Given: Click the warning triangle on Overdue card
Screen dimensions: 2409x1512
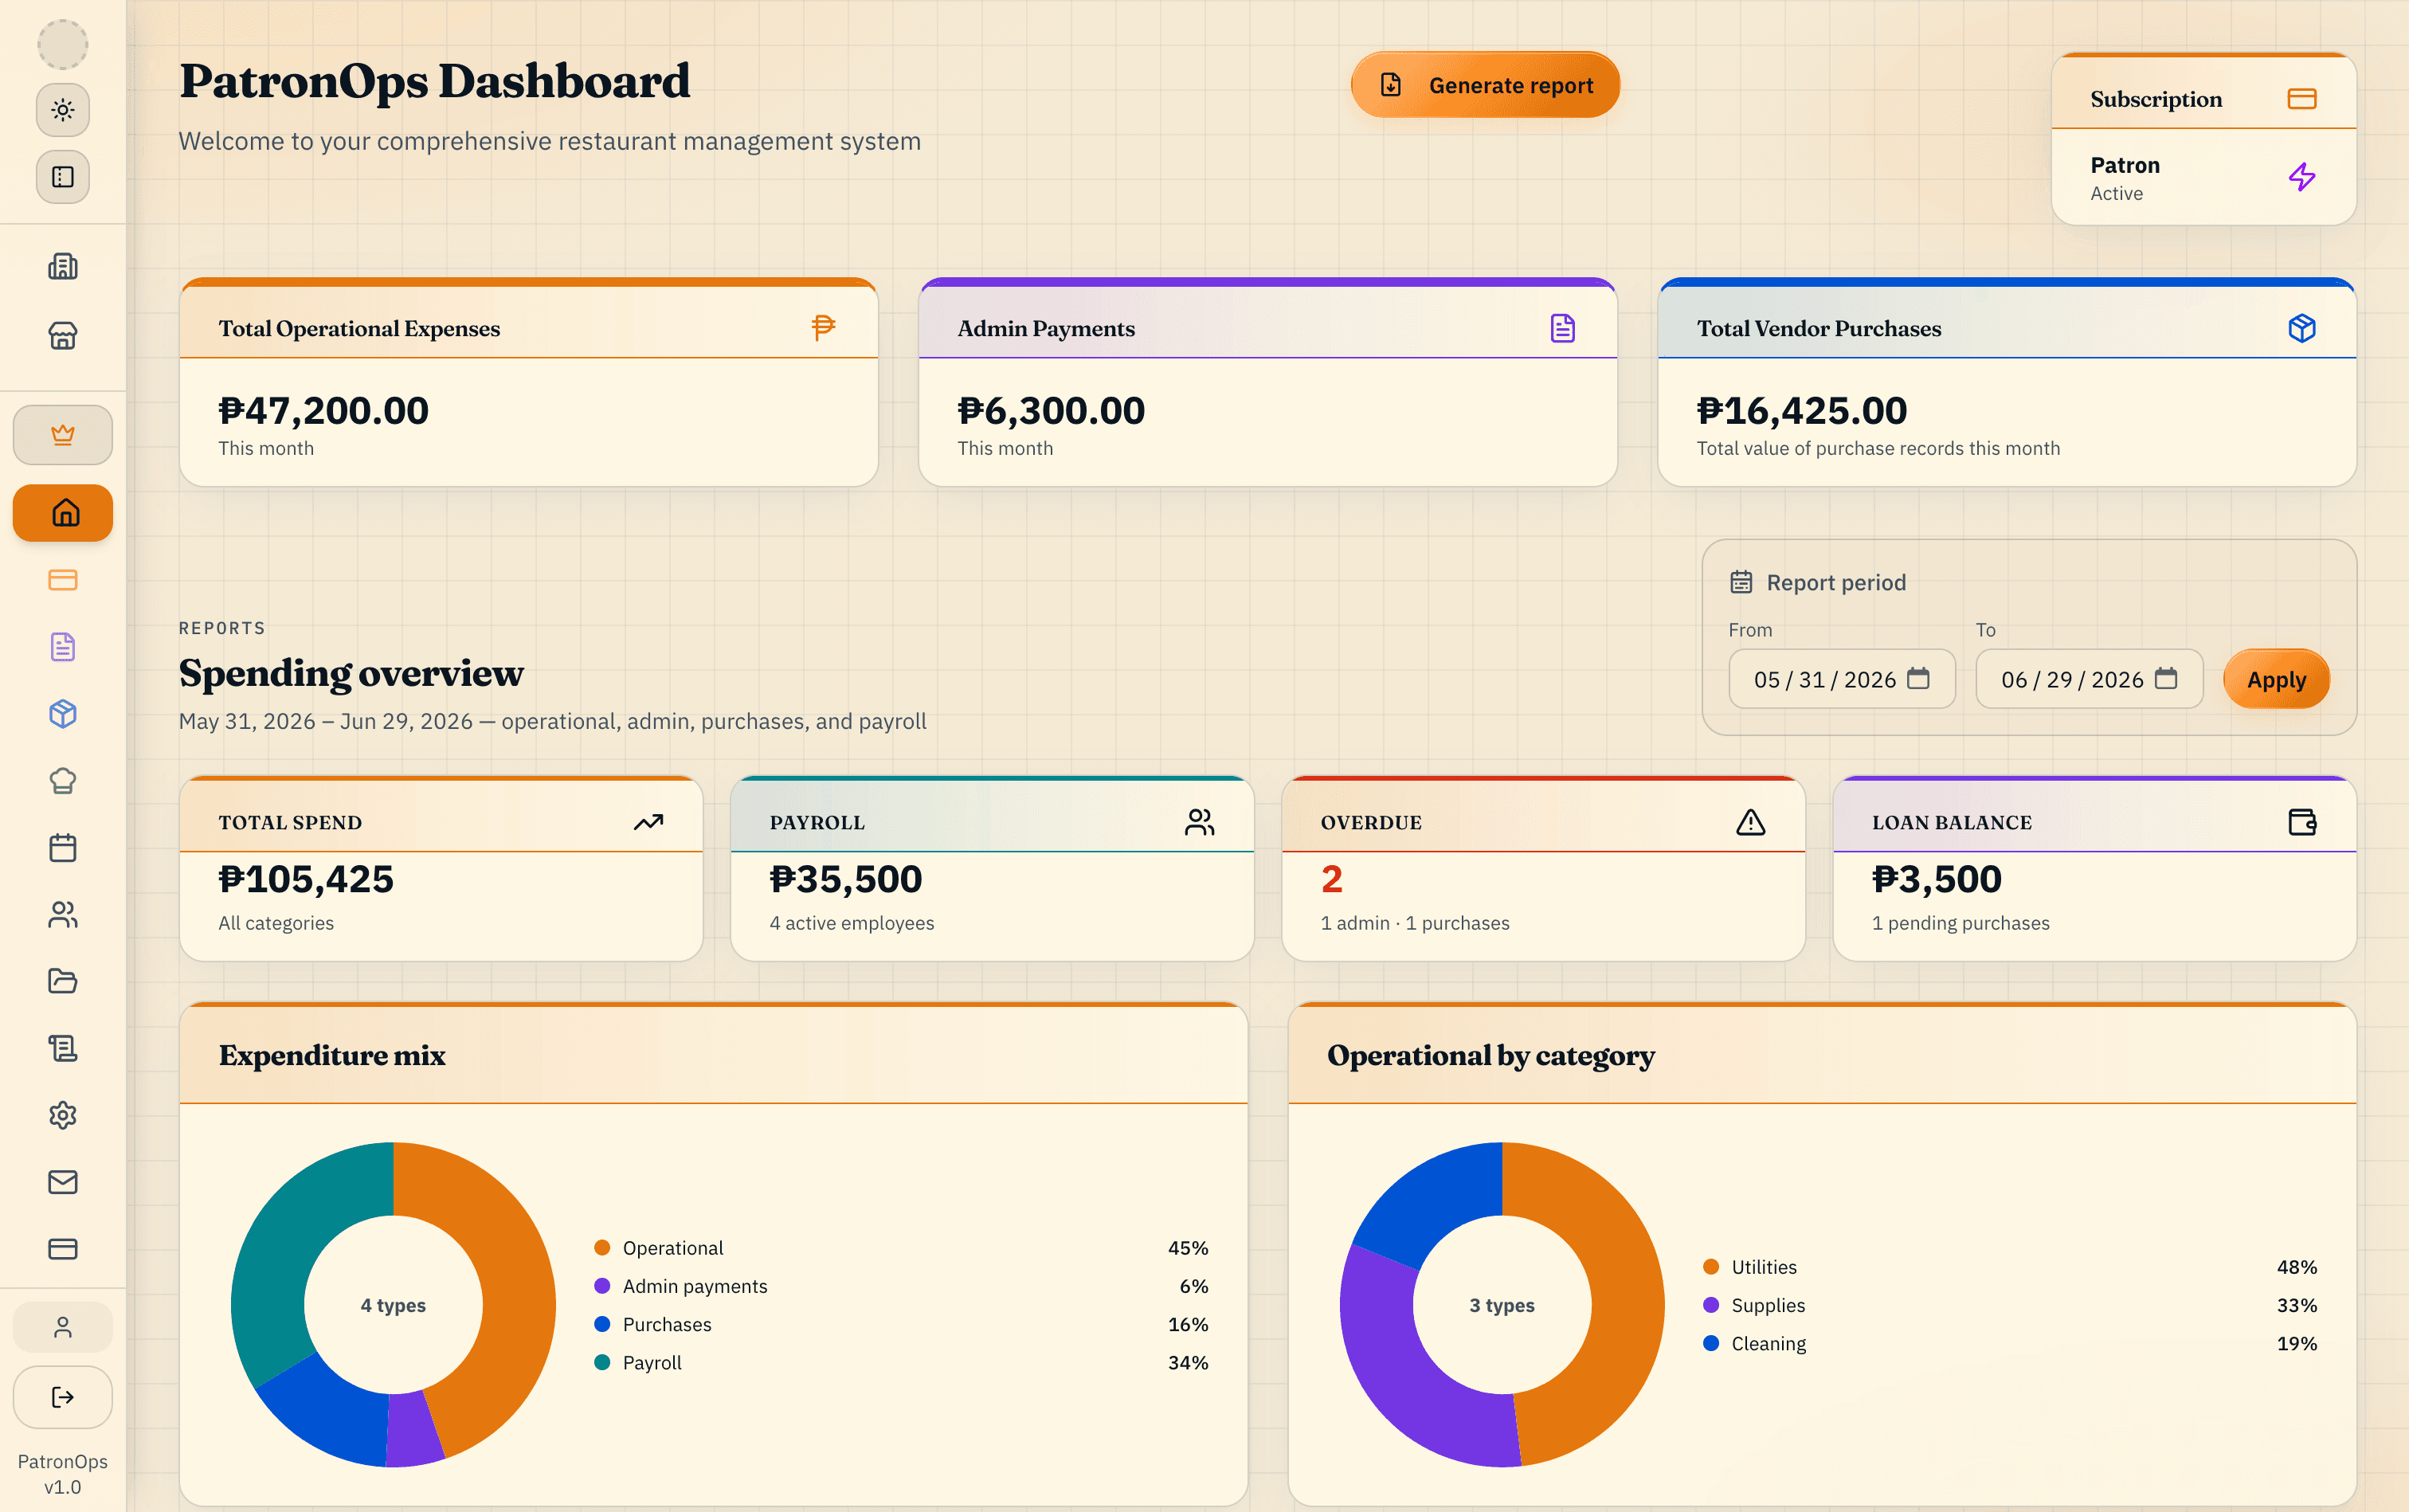Looking at the screenshot, I should click(x=1750, y=822).
